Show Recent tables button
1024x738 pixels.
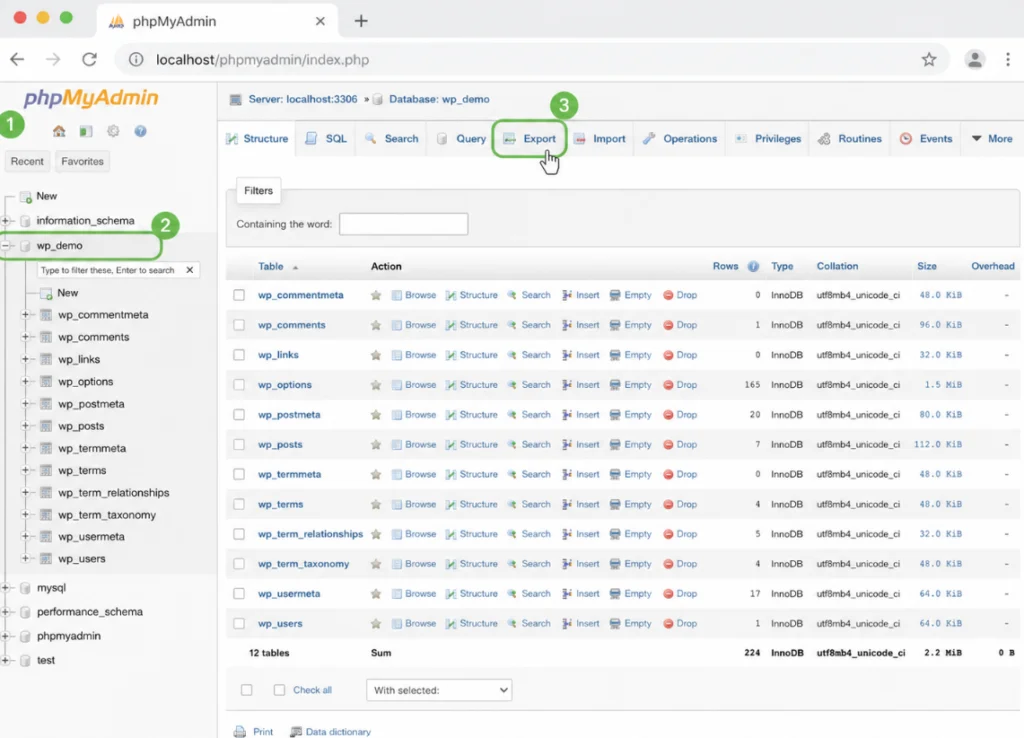tap(27, 161)
